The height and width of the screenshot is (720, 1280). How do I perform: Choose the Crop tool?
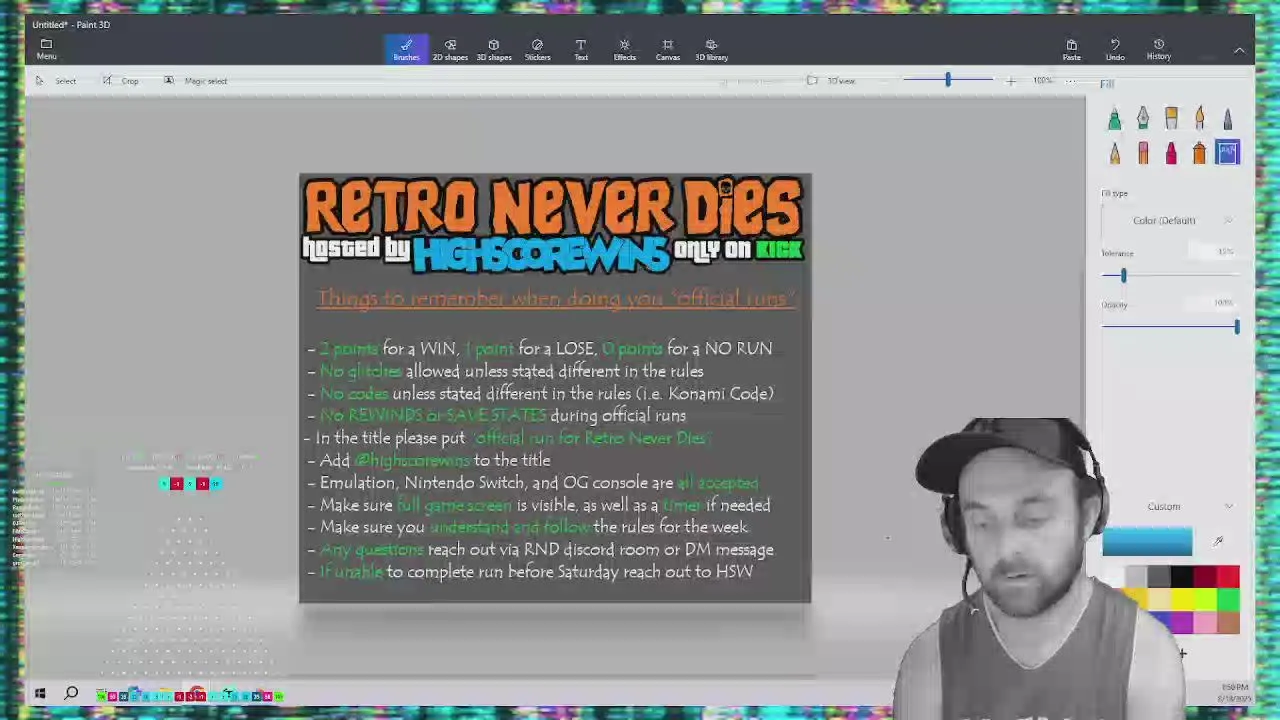[121, 81]
